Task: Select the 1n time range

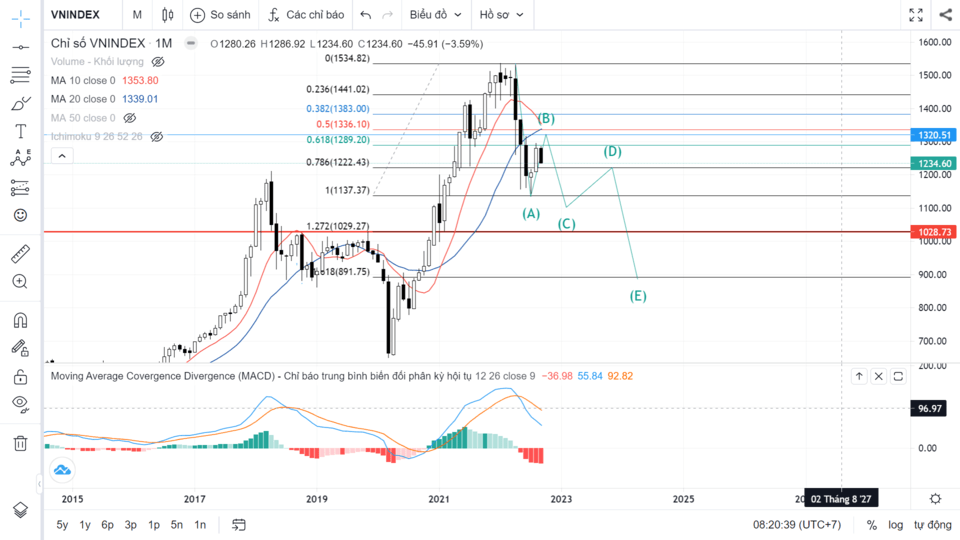Action: [x=200, y=525]
